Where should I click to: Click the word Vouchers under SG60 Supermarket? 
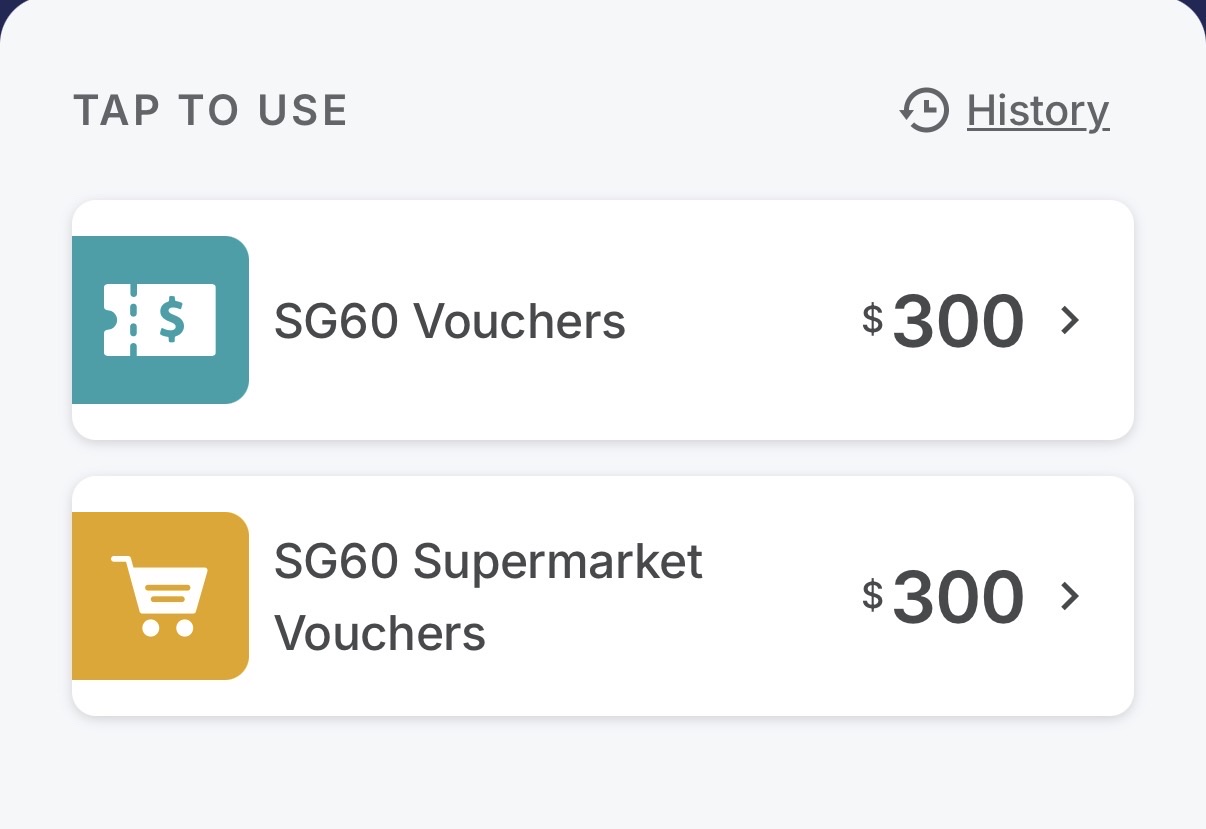(380, 633)
